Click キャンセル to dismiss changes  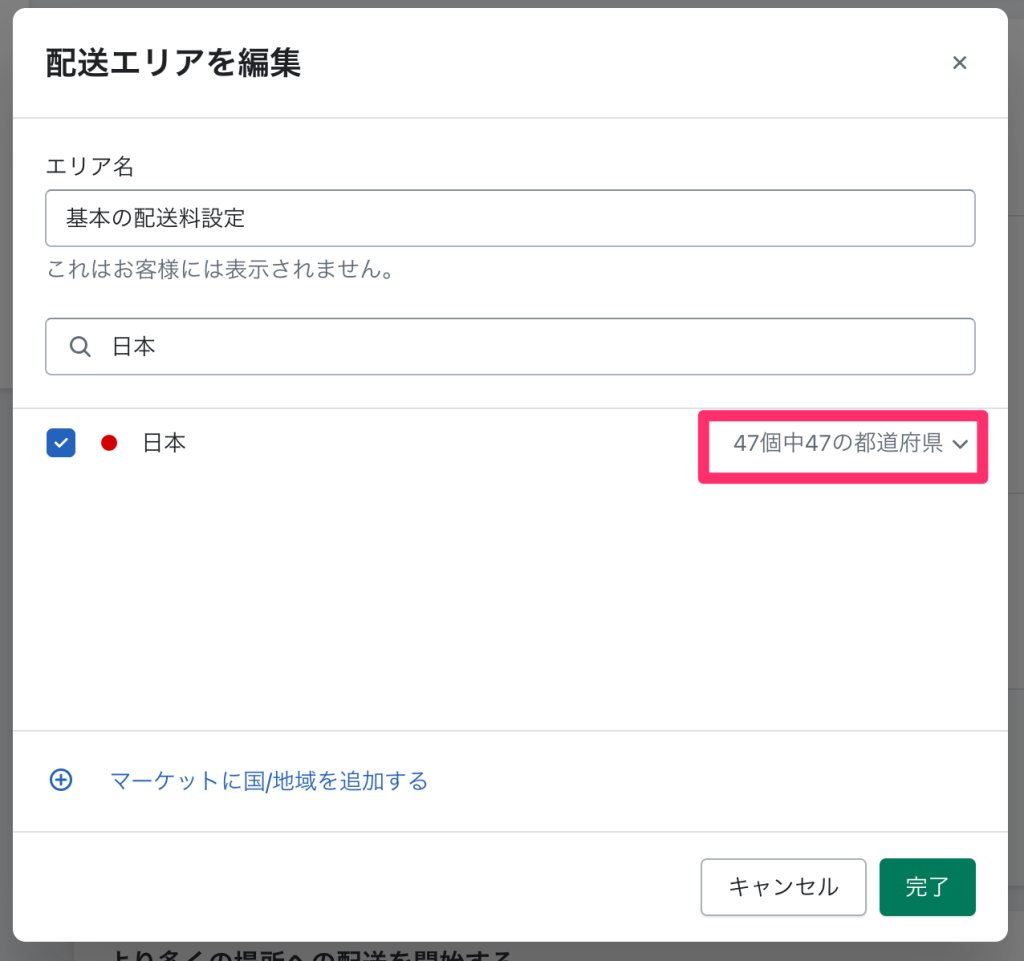[783, 887]
